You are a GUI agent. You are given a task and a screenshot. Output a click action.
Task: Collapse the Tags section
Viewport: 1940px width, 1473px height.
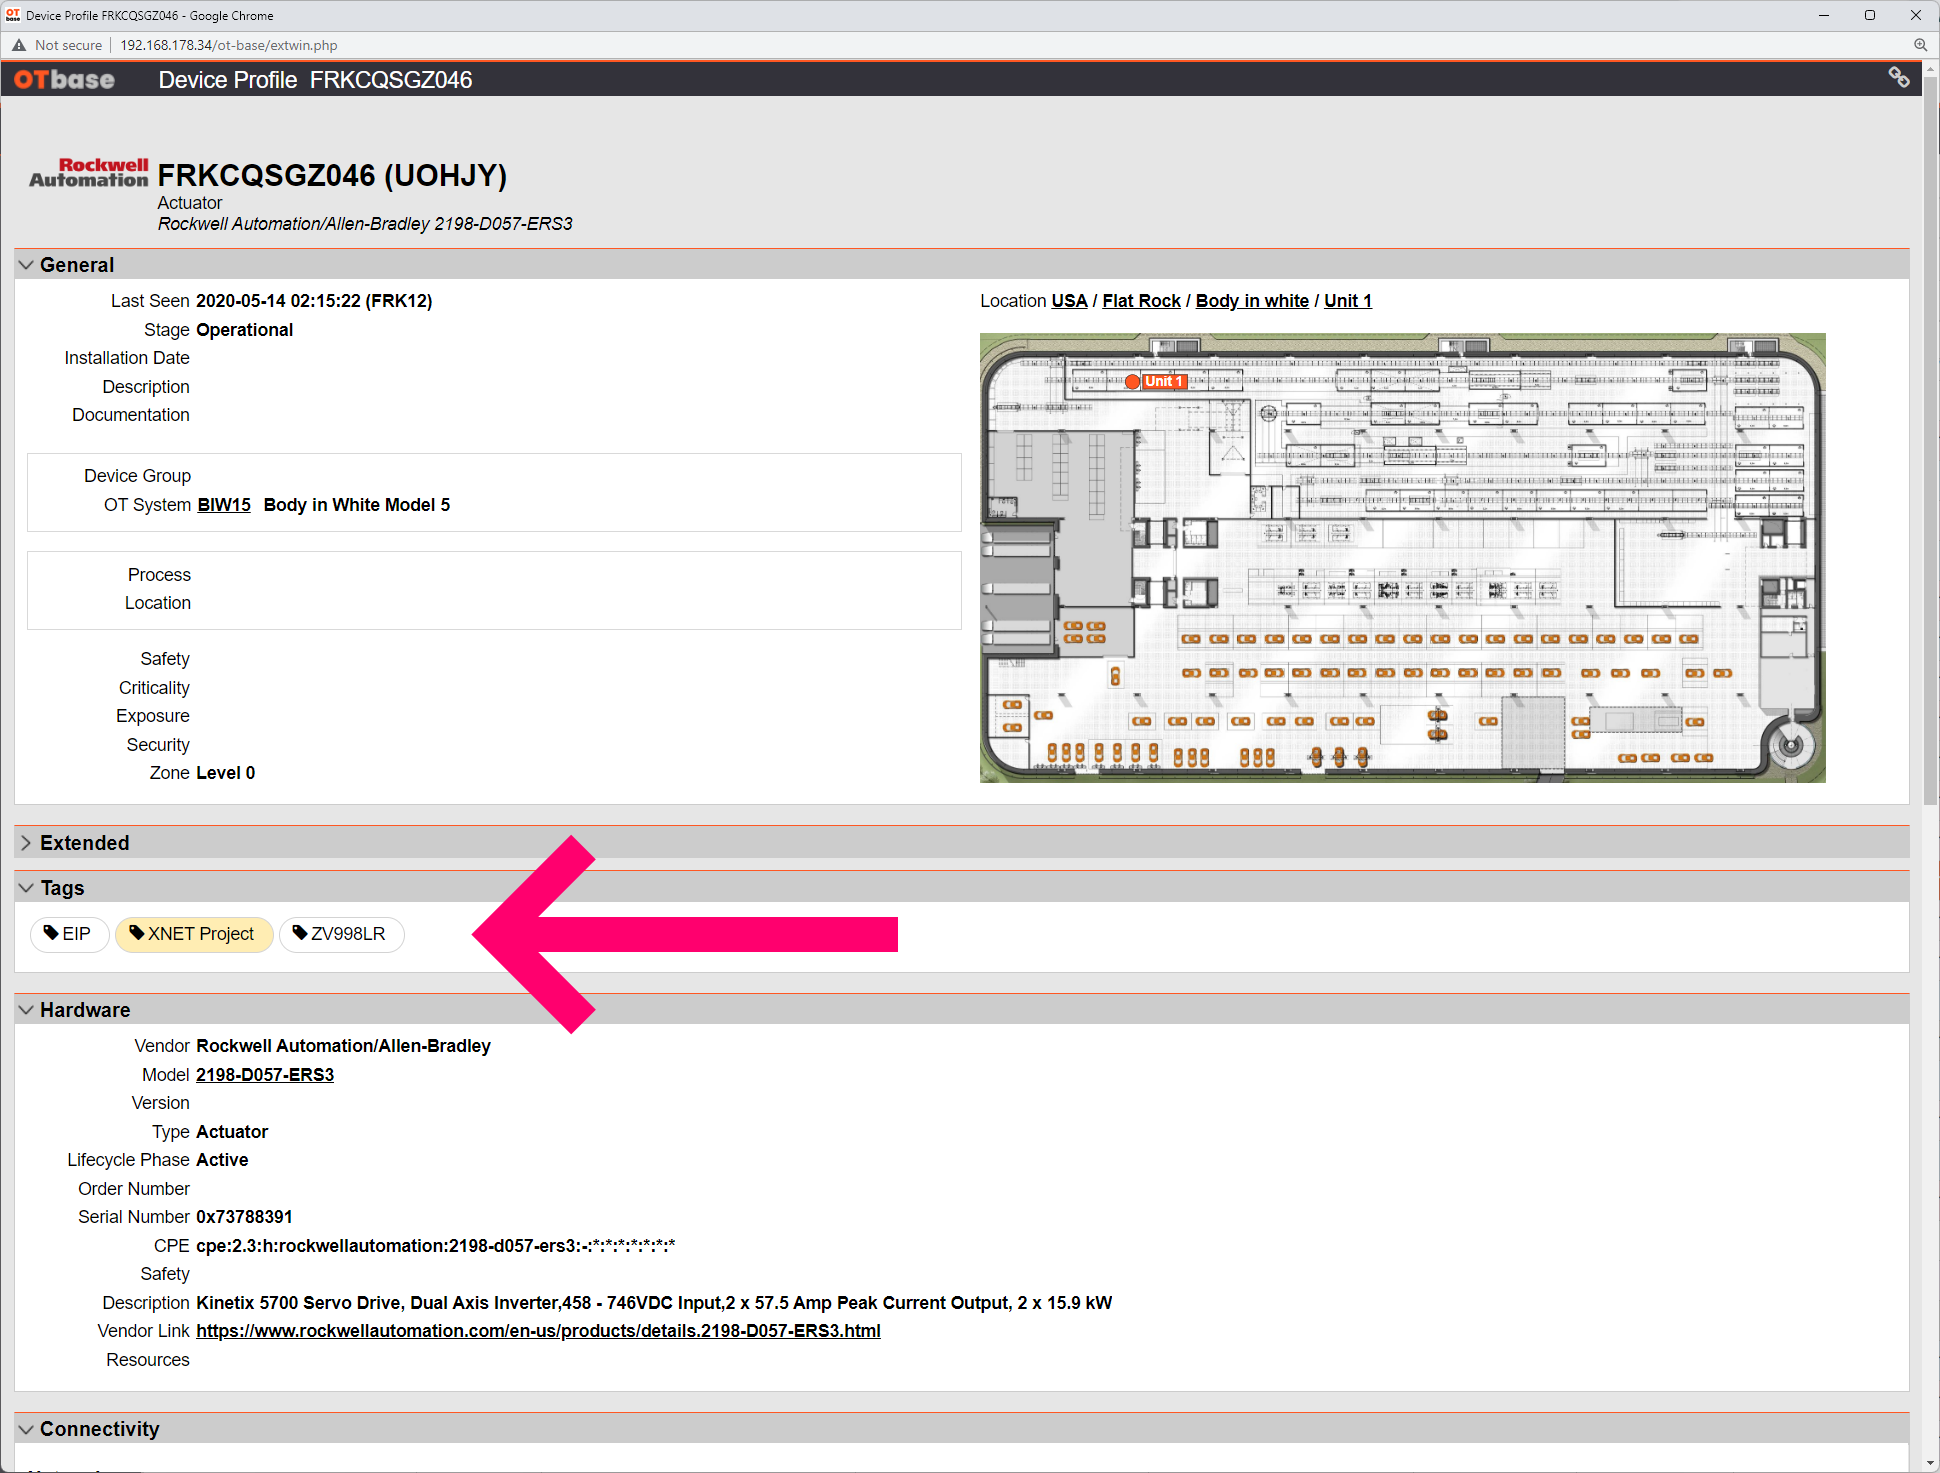pyautogui.click(x=26, y=888)
